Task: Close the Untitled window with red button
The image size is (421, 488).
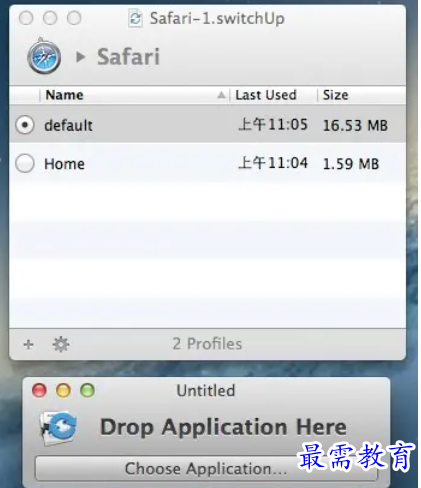Action: coord(39,390)
